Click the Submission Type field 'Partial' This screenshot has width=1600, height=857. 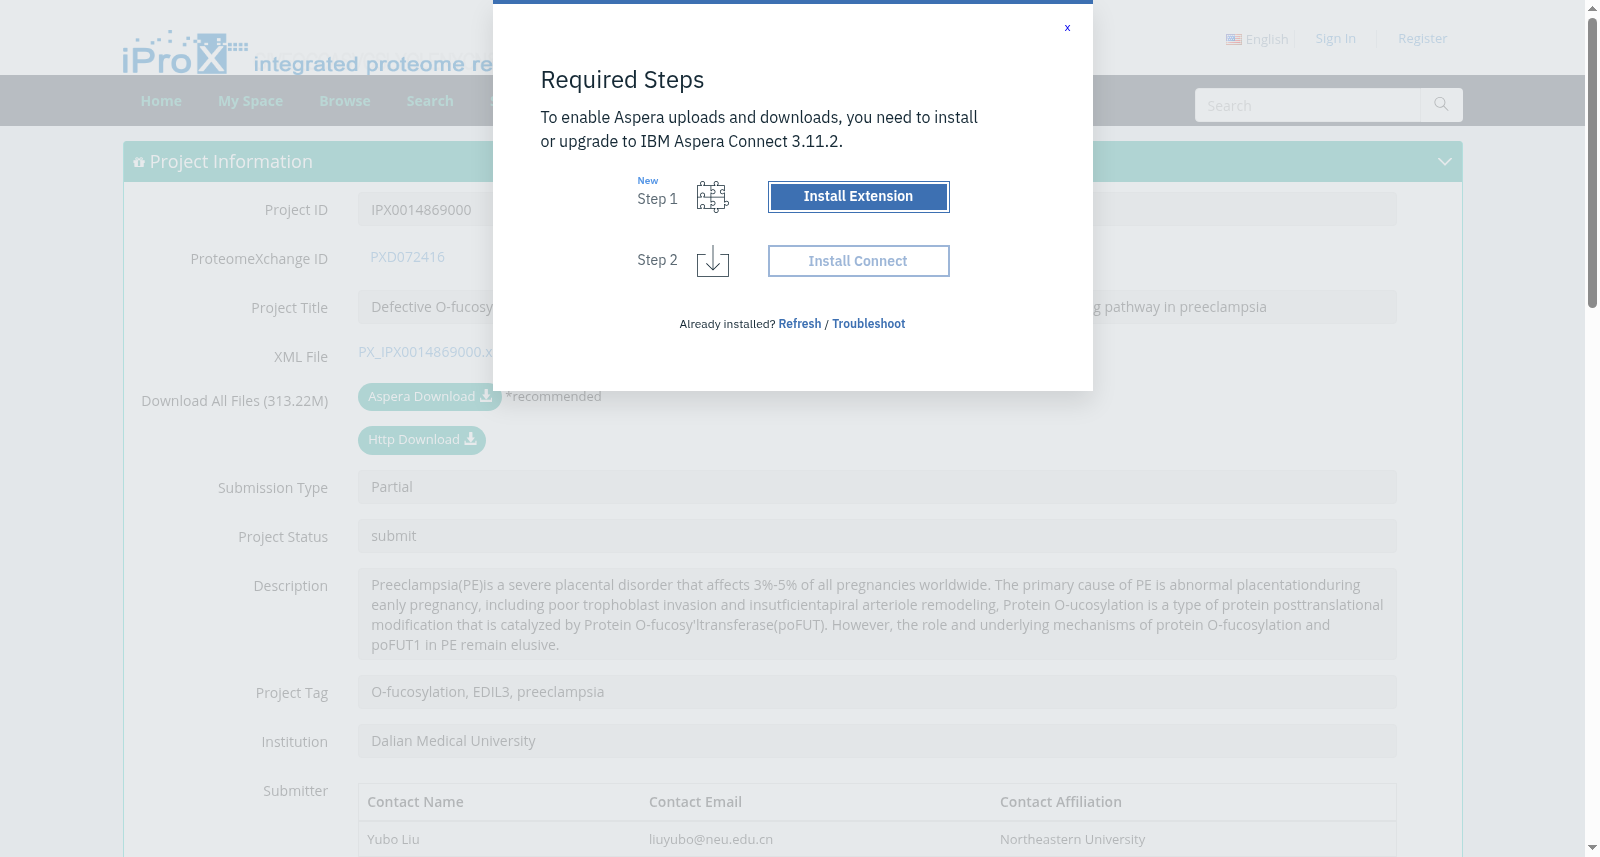(877, 487)
